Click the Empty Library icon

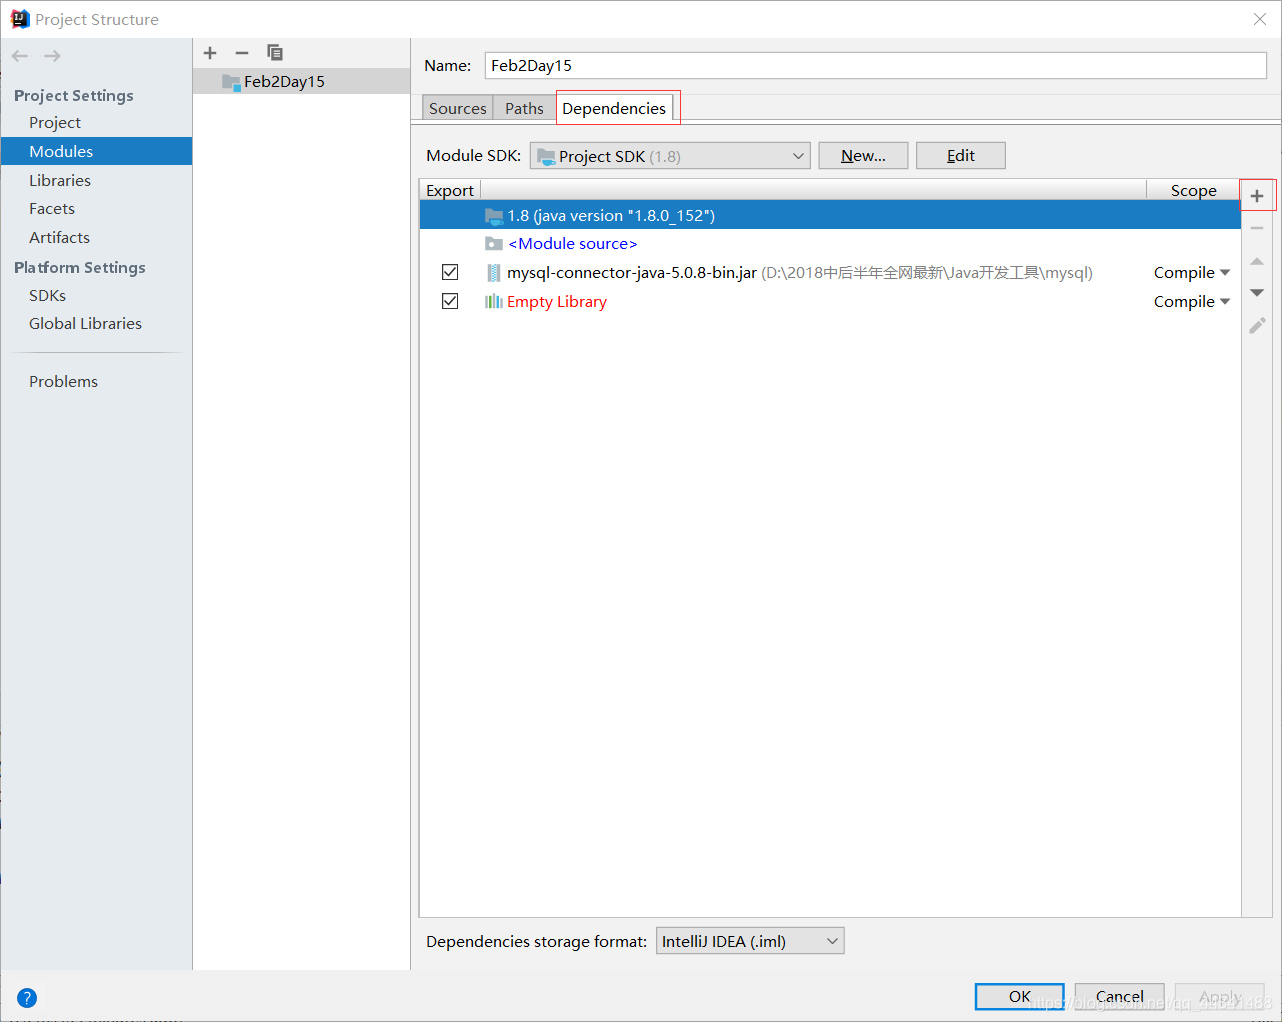coord(493,302)
